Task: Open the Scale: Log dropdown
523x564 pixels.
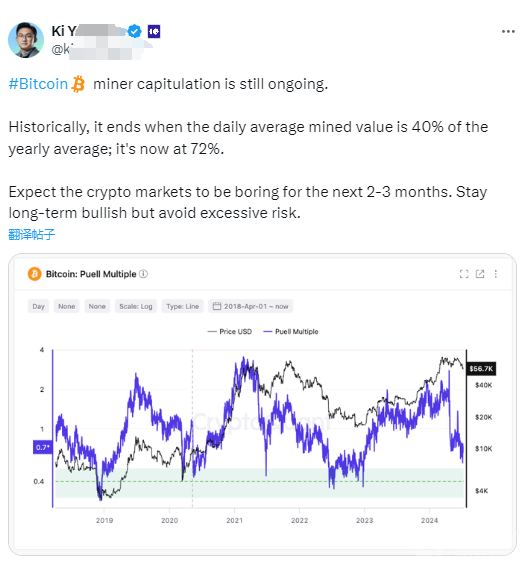Action: click(136, 306)
